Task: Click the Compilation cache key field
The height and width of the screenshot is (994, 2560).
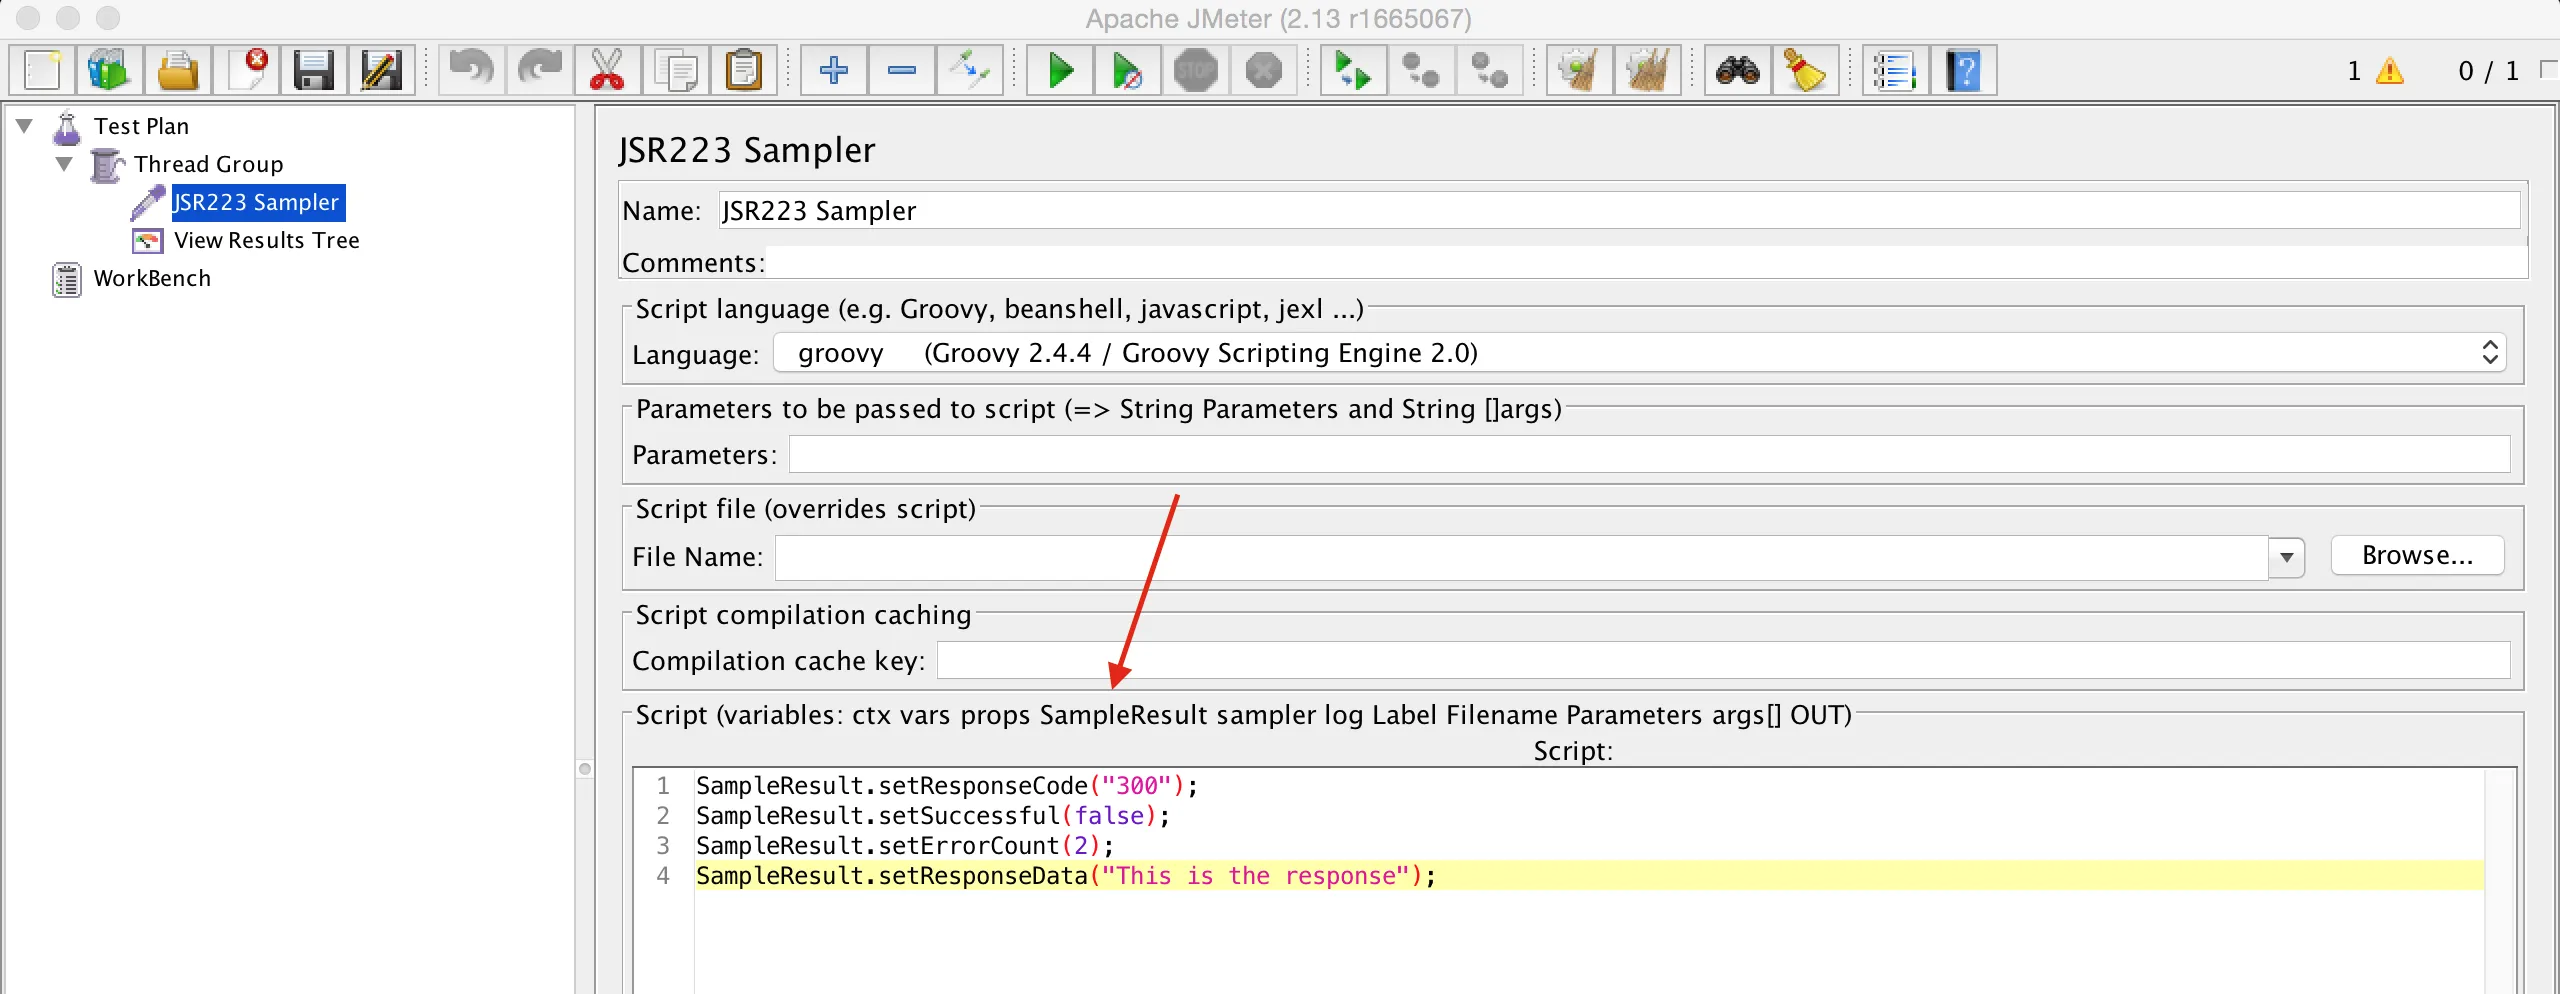Action: tap(1724, 661)
